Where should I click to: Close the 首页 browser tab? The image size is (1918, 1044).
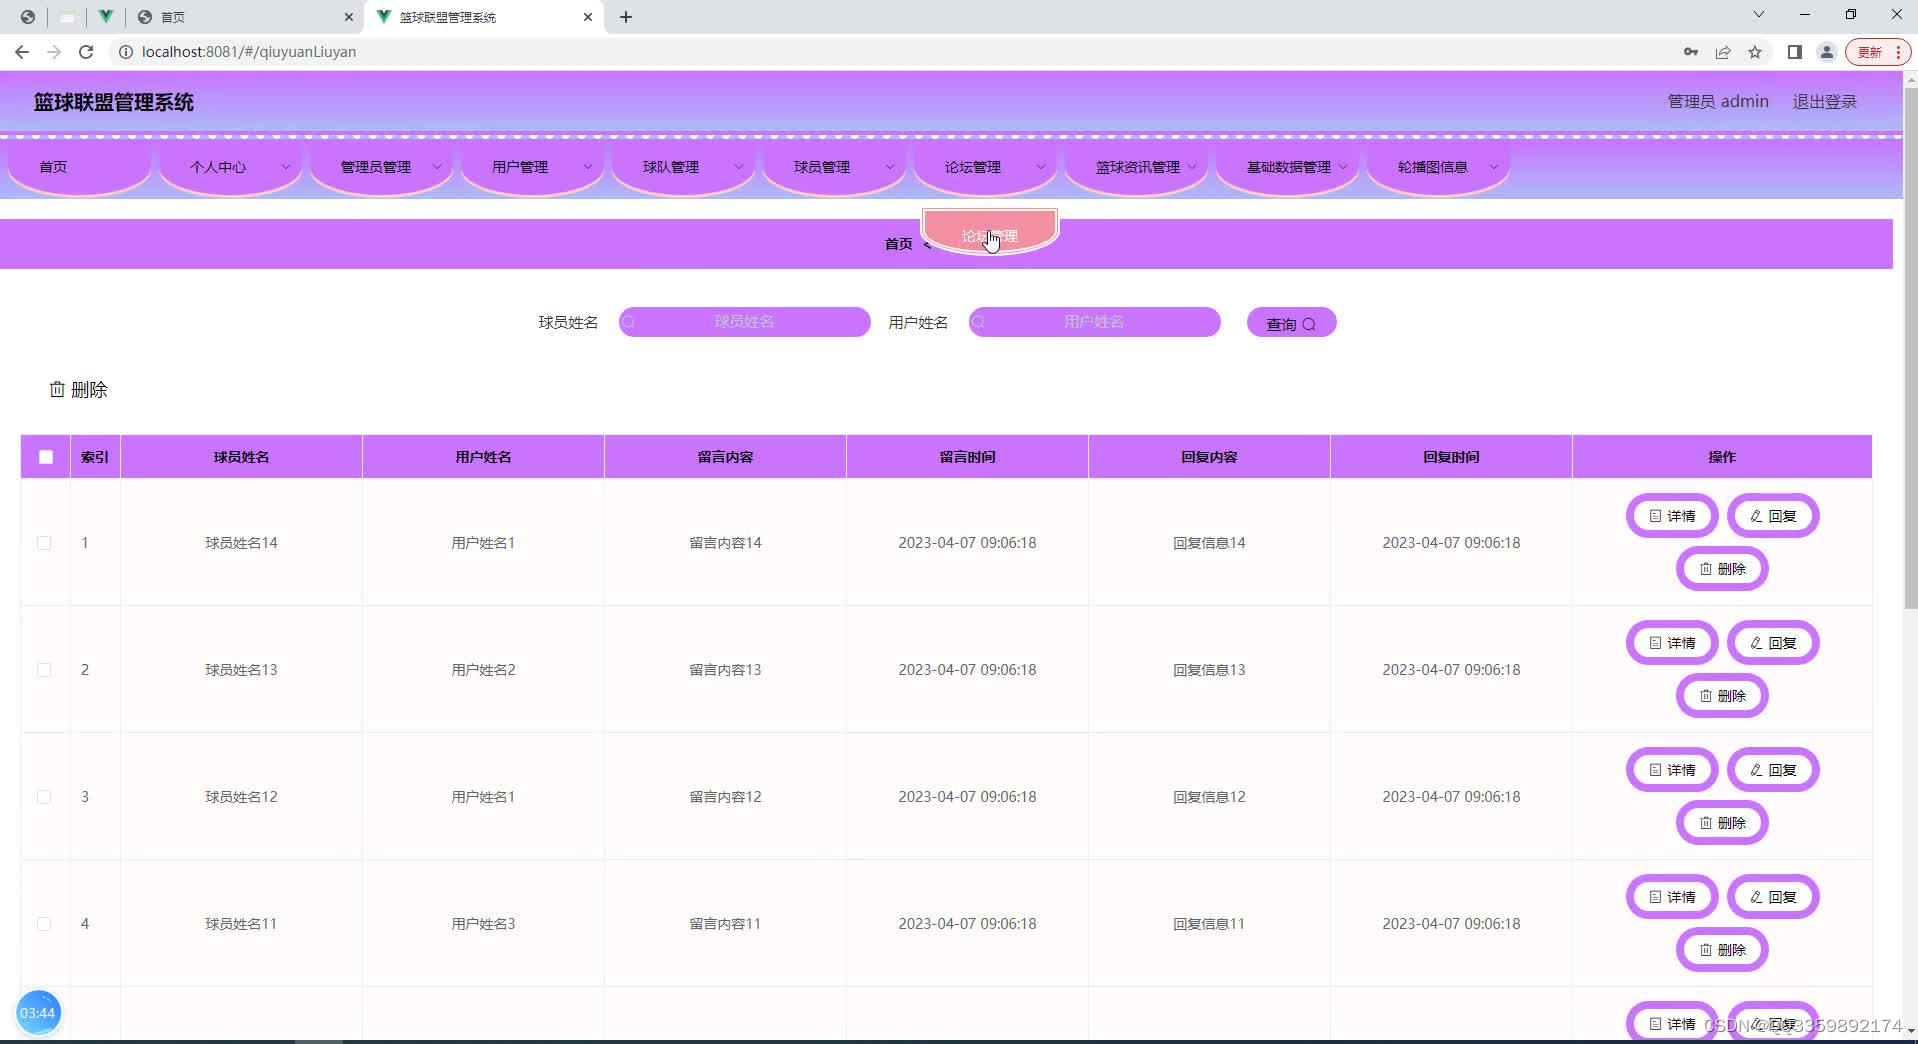pyautogui.click(x=349, y=17)
